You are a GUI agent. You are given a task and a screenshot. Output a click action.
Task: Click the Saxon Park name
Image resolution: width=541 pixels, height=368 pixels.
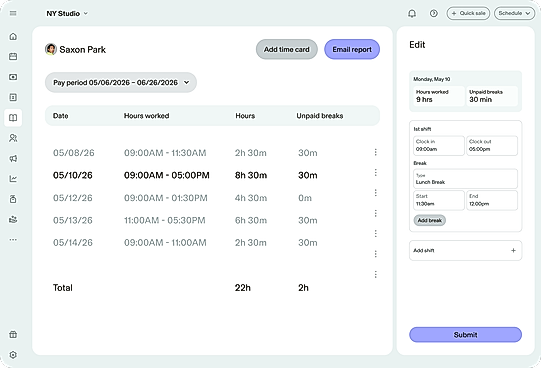[x=82, y=50]
